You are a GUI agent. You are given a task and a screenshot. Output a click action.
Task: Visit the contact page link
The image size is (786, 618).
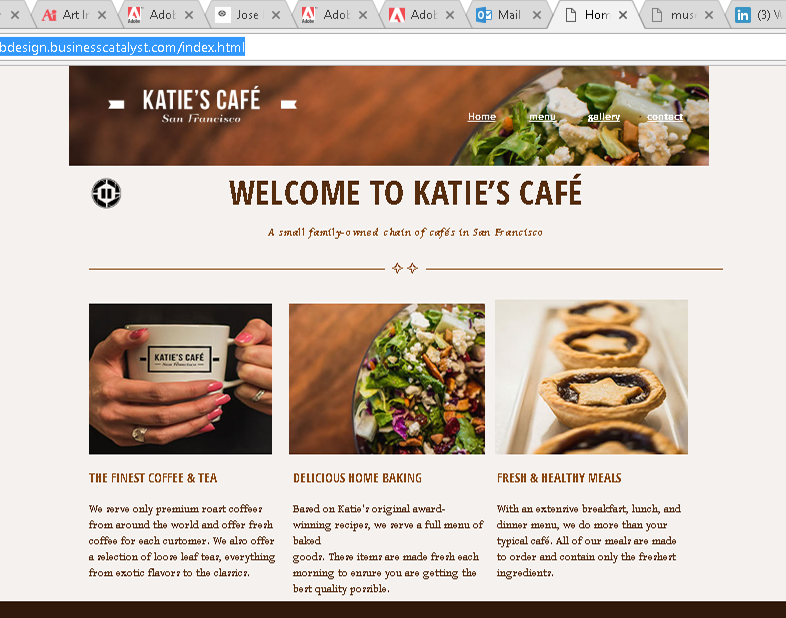pyautogui.click(x=665, y=117)
